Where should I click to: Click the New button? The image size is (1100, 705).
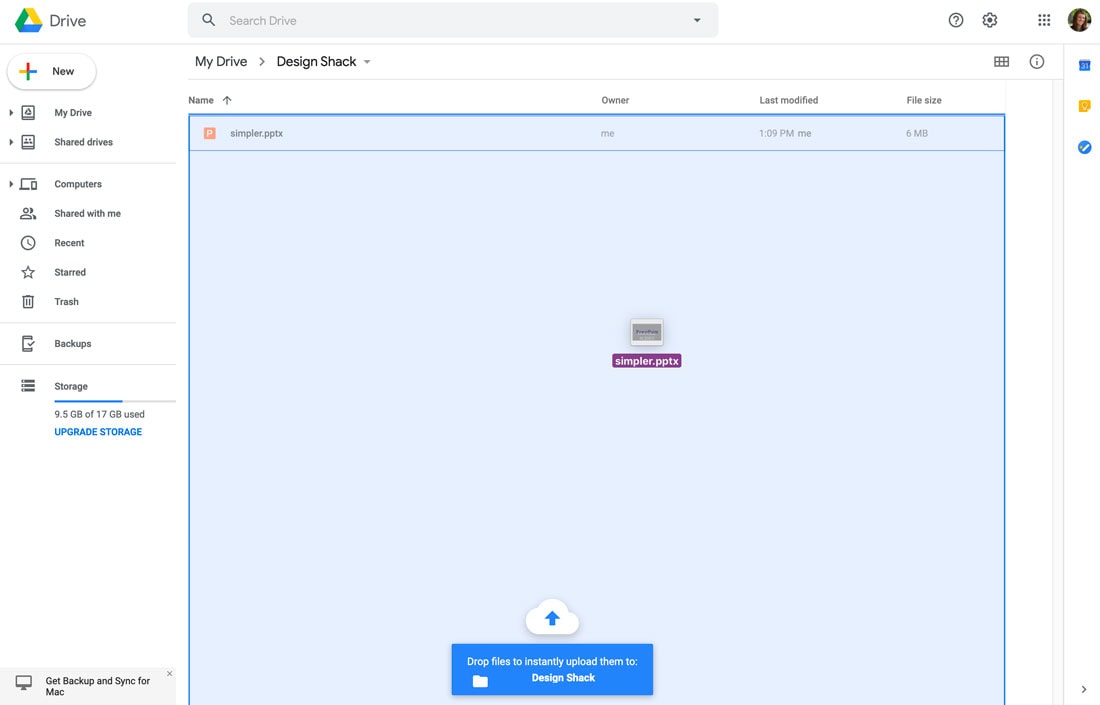pyautogui.click(x=51, y=72)
